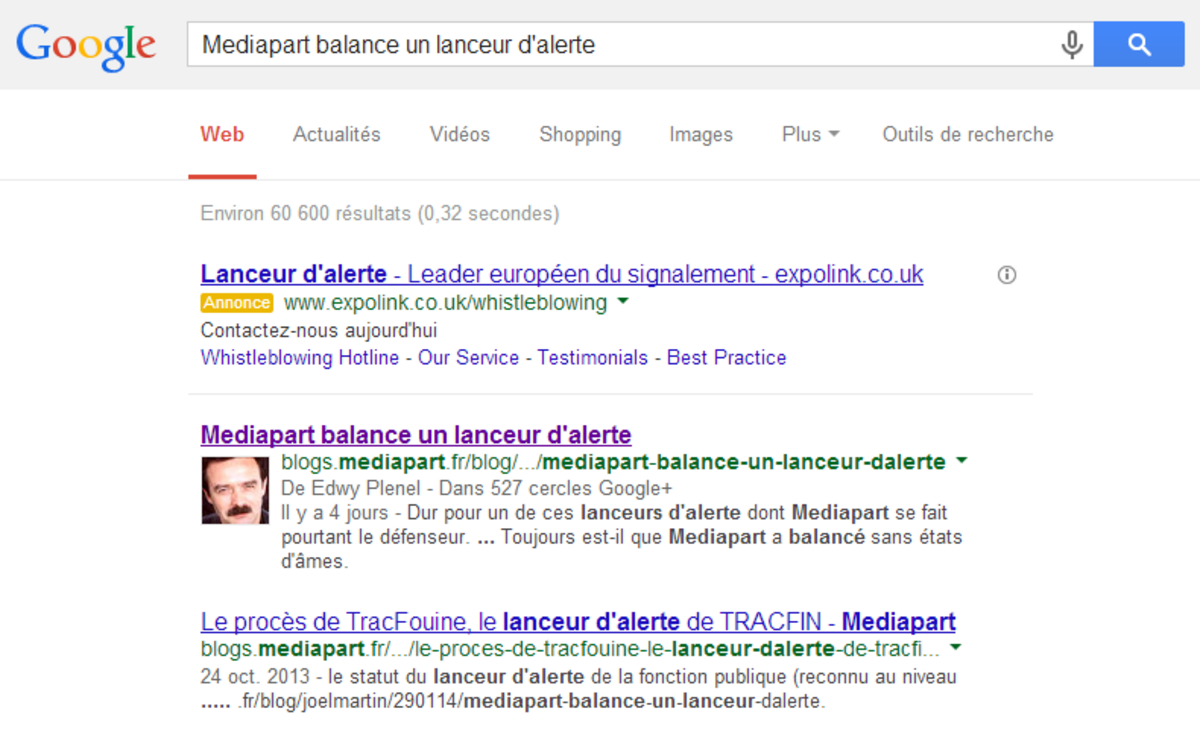1200x735 pixels.
Task: Click the blue search magnifier button
Action: (1139, 45)
